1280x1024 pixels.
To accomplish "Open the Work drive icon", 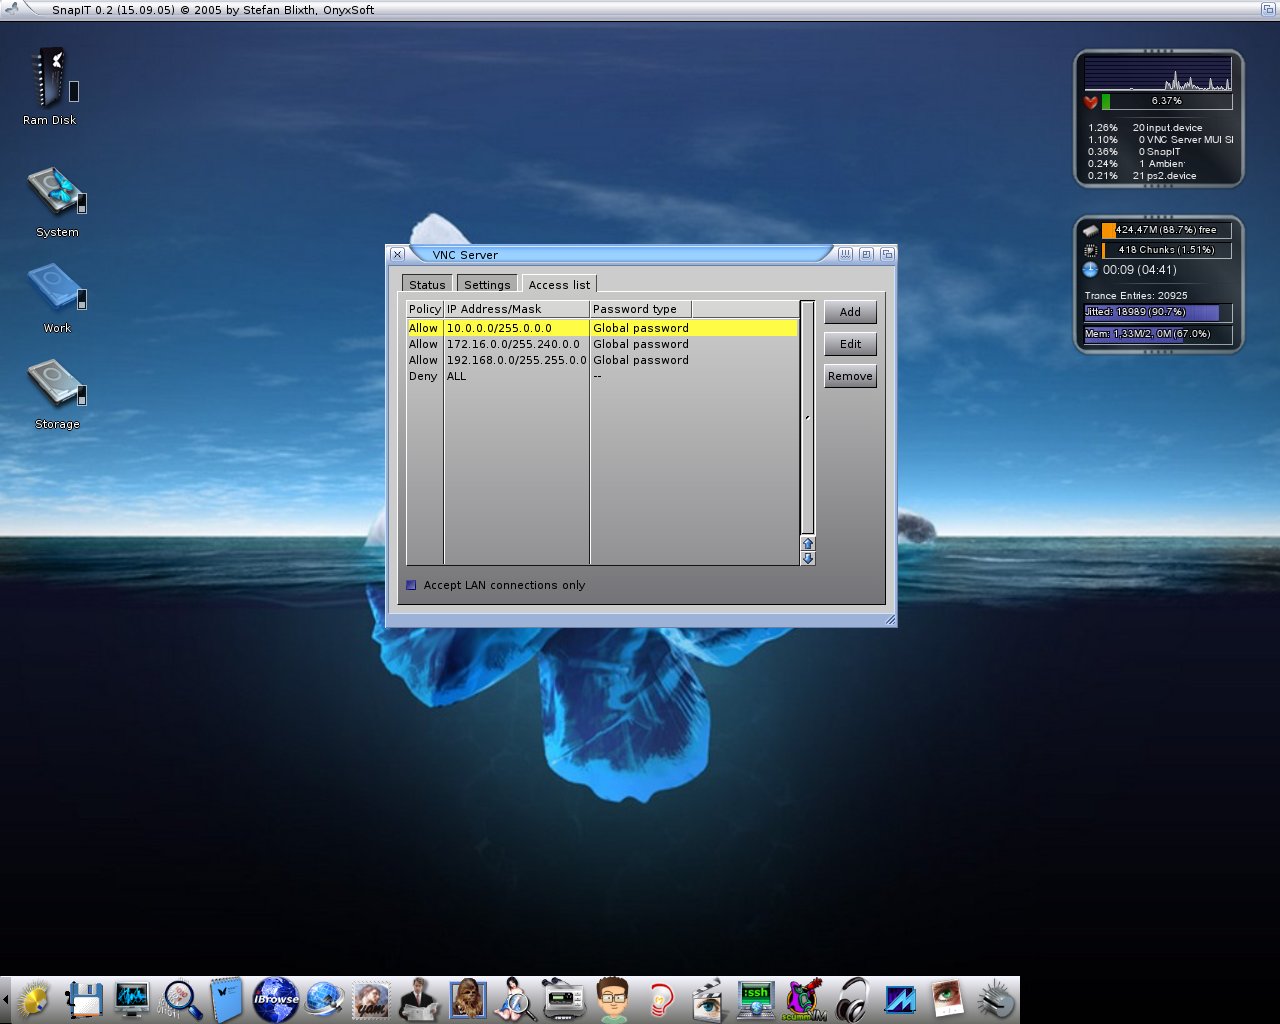I will click(x=55, y=288).
